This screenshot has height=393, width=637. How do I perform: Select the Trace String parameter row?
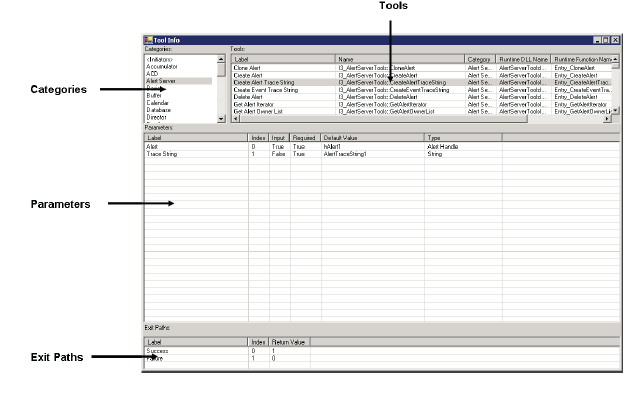[x=382, y=154]
